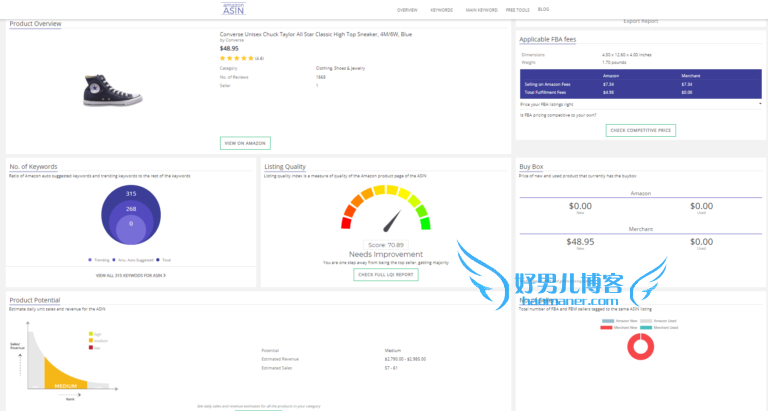
Task: Click the Clothing, Shoes & Jewelry category value
Action: pos(340,68)
